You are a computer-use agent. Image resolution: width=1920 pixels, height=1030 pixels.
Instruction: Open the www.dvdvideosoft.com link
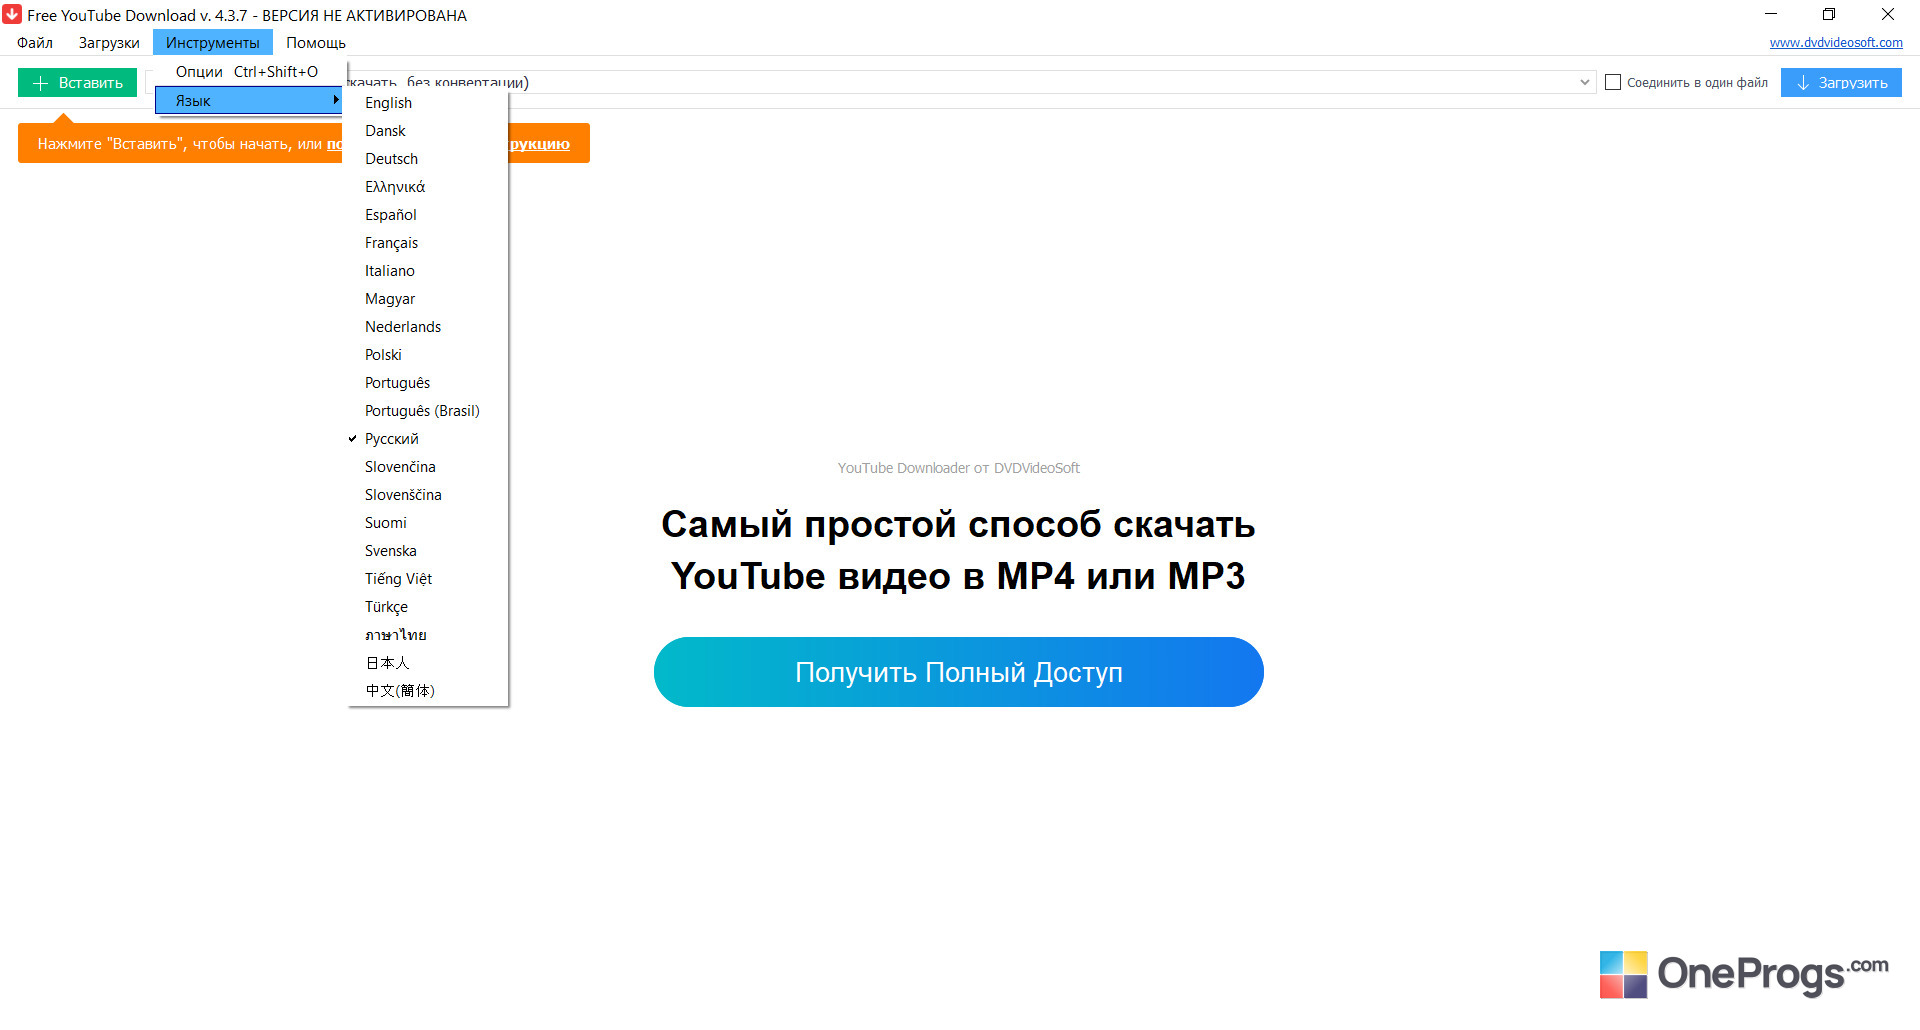pos(1836,43)
